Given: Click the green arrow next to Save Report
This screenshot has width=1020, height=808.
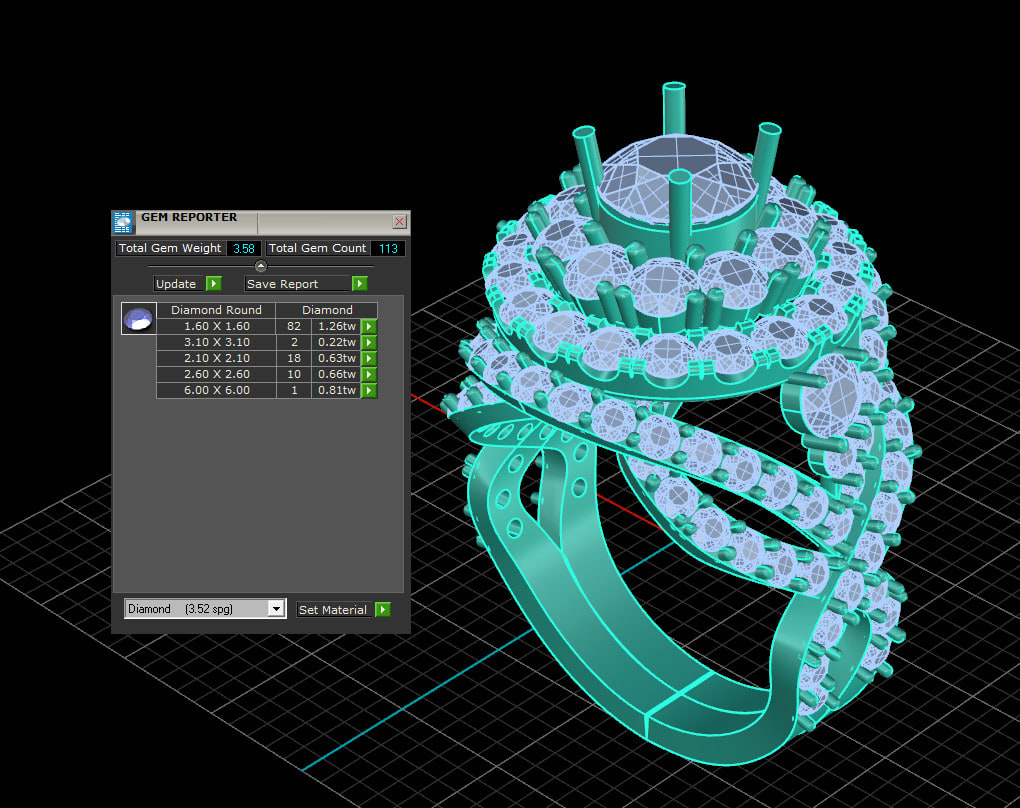Looking at the screenshot, I should pos(359,284).
